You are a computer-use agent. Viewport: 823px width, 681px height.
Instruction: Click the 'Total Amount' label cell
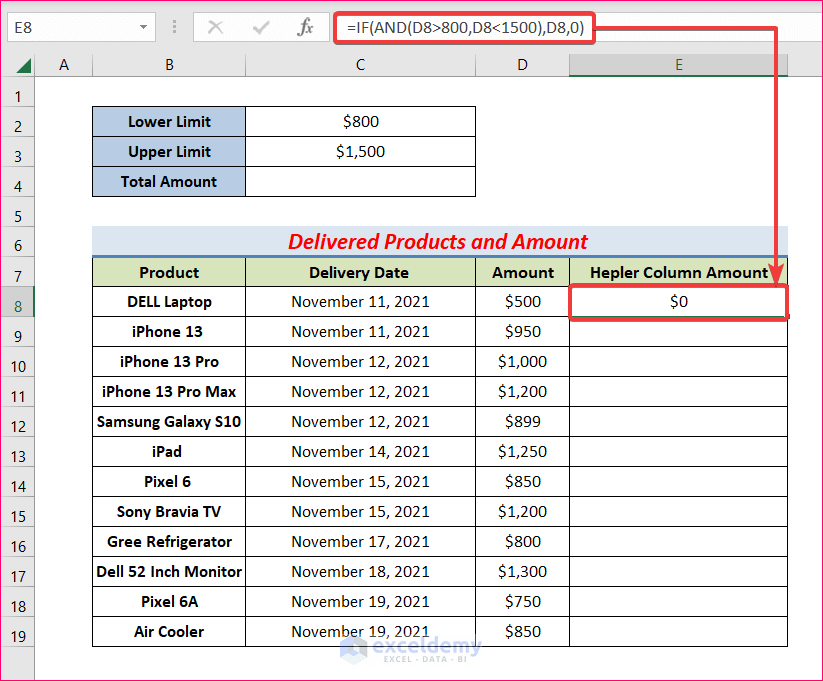pos(169,182)
